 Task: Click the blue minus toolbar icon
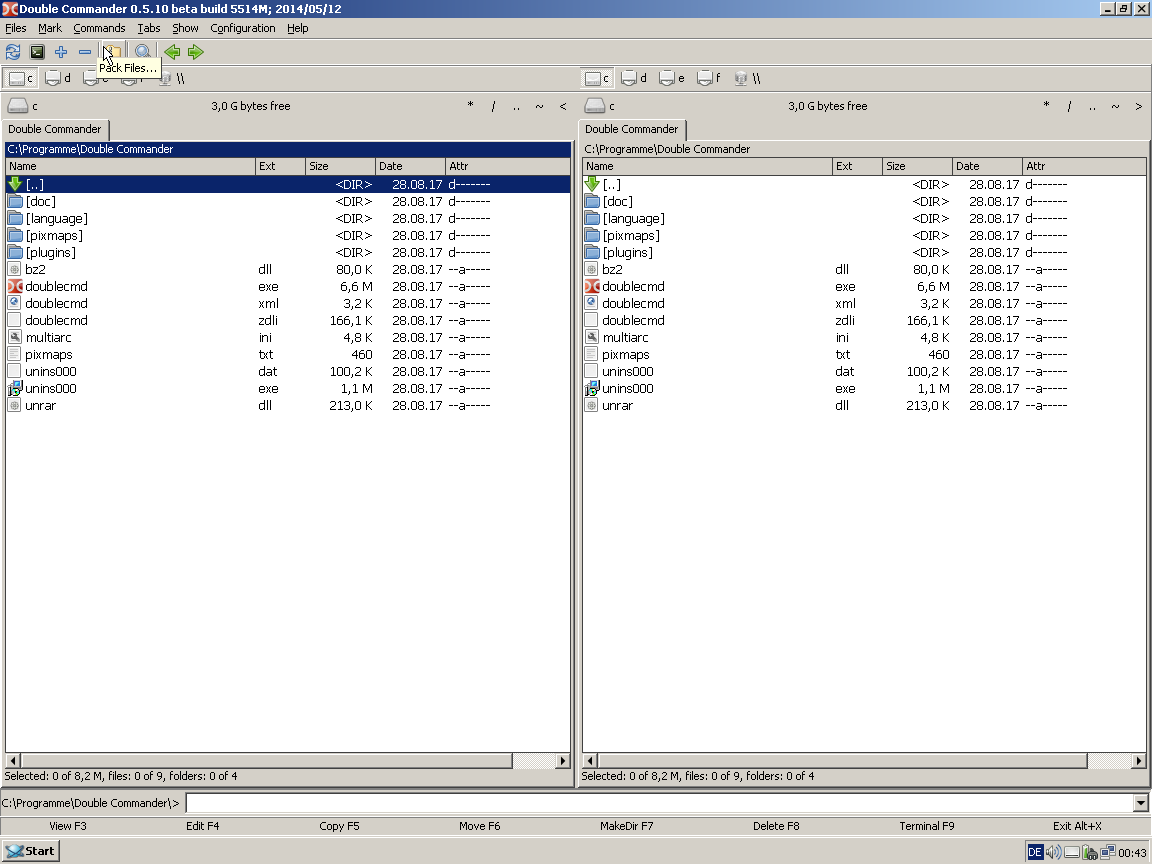(x=85, y=52)
